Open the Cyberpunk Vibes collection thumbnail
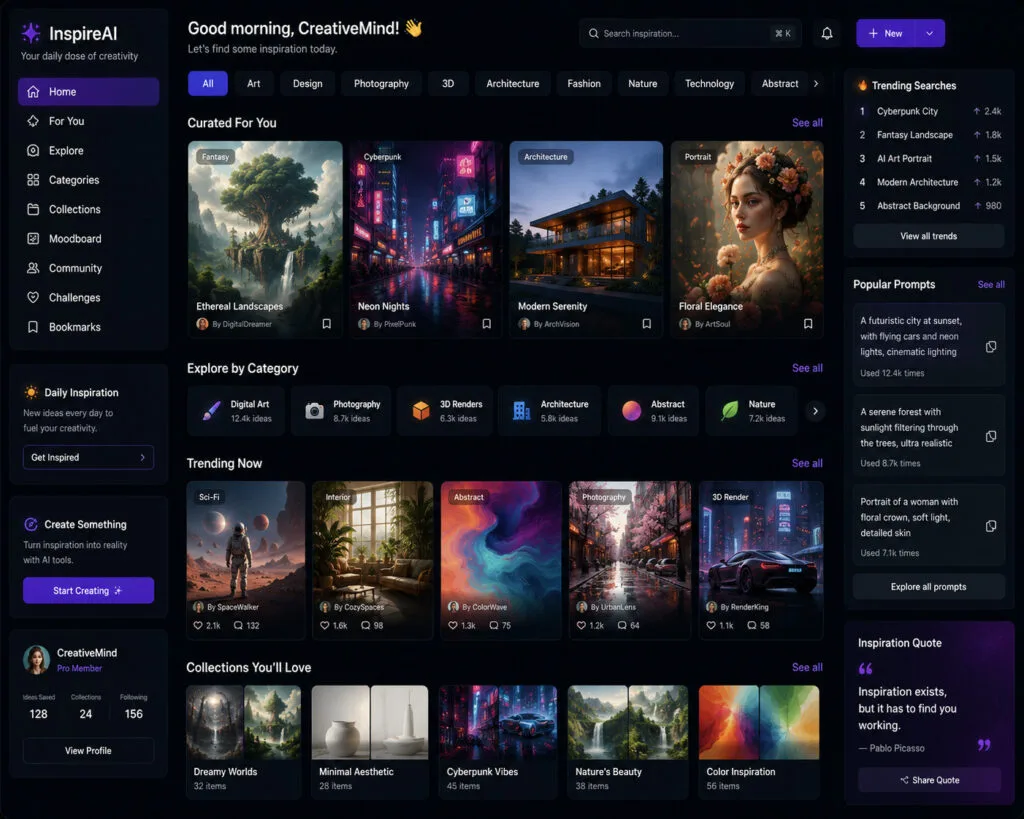1024x819 pixels. click(498, 722)
